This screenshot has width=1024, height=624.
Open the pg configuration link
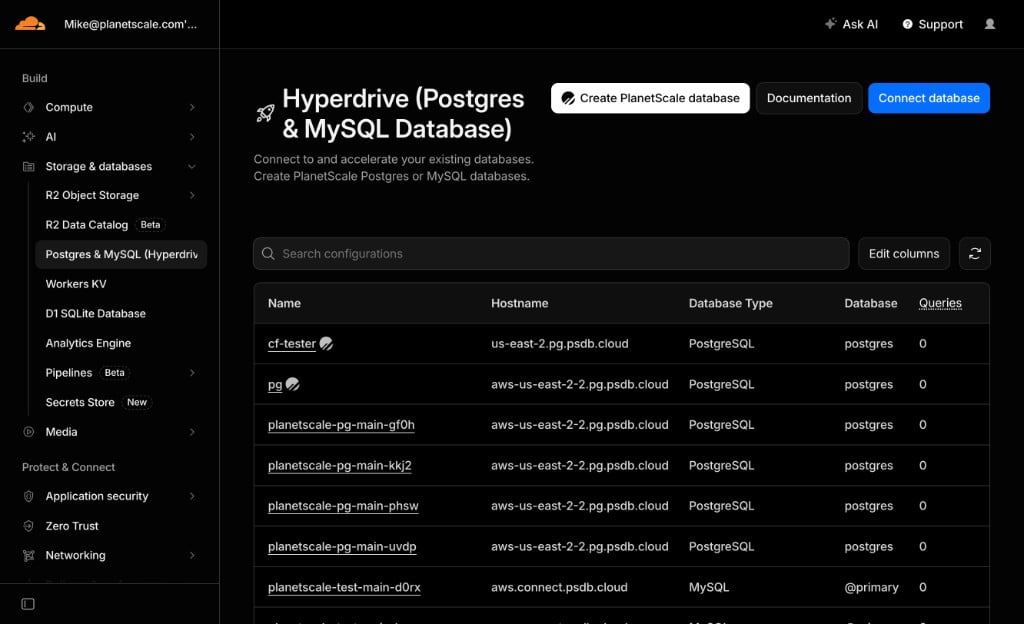click(275, 384)
